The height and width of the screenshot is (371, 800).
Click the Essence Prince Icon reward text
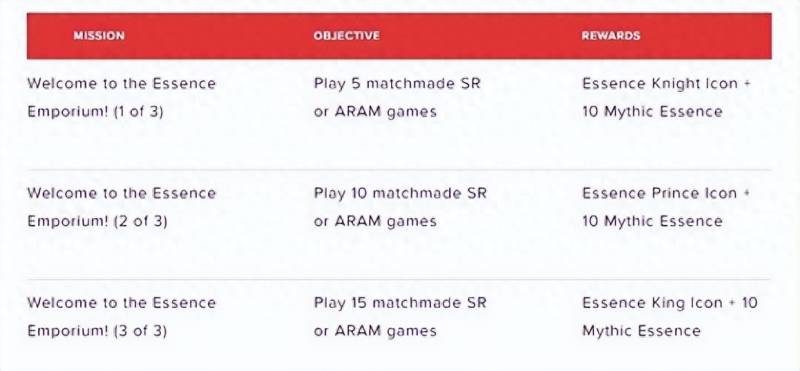659,193
